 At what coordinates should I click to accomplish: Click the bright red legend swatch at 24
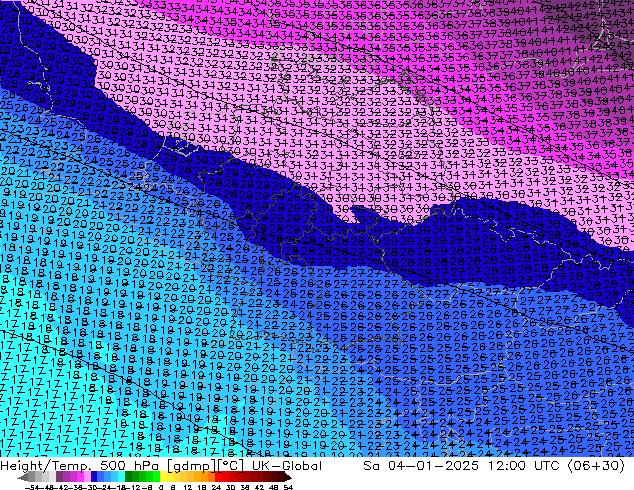(218, 476)
